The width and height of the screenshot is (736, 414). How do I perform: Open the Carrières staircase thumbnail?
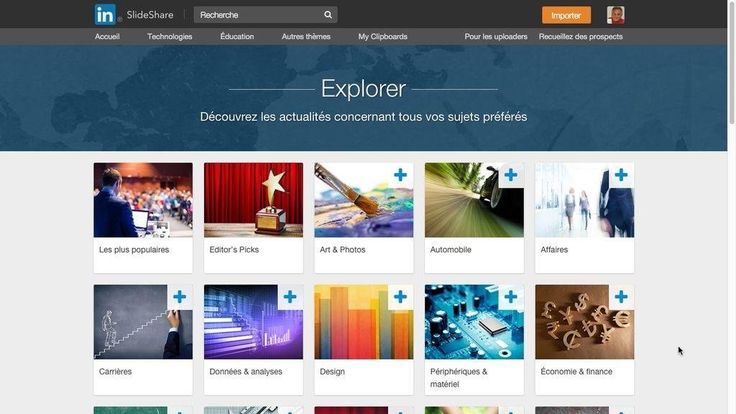[x=143, y=322]
